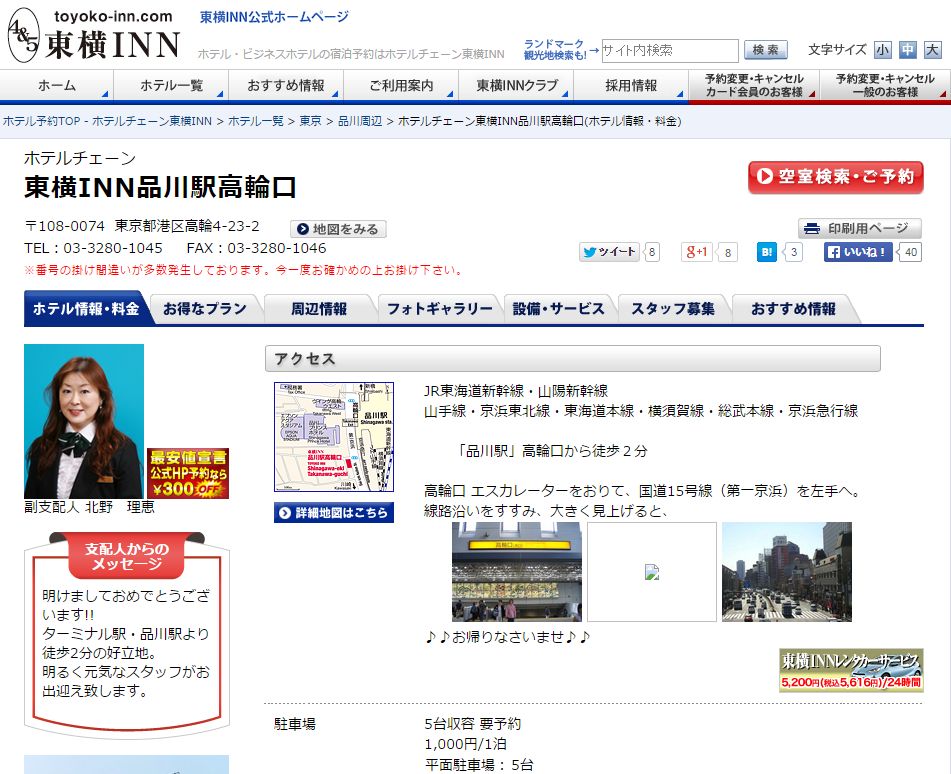Open the 印刷用ページ printer button
The image size is (951, 774).
click(859, 229)
